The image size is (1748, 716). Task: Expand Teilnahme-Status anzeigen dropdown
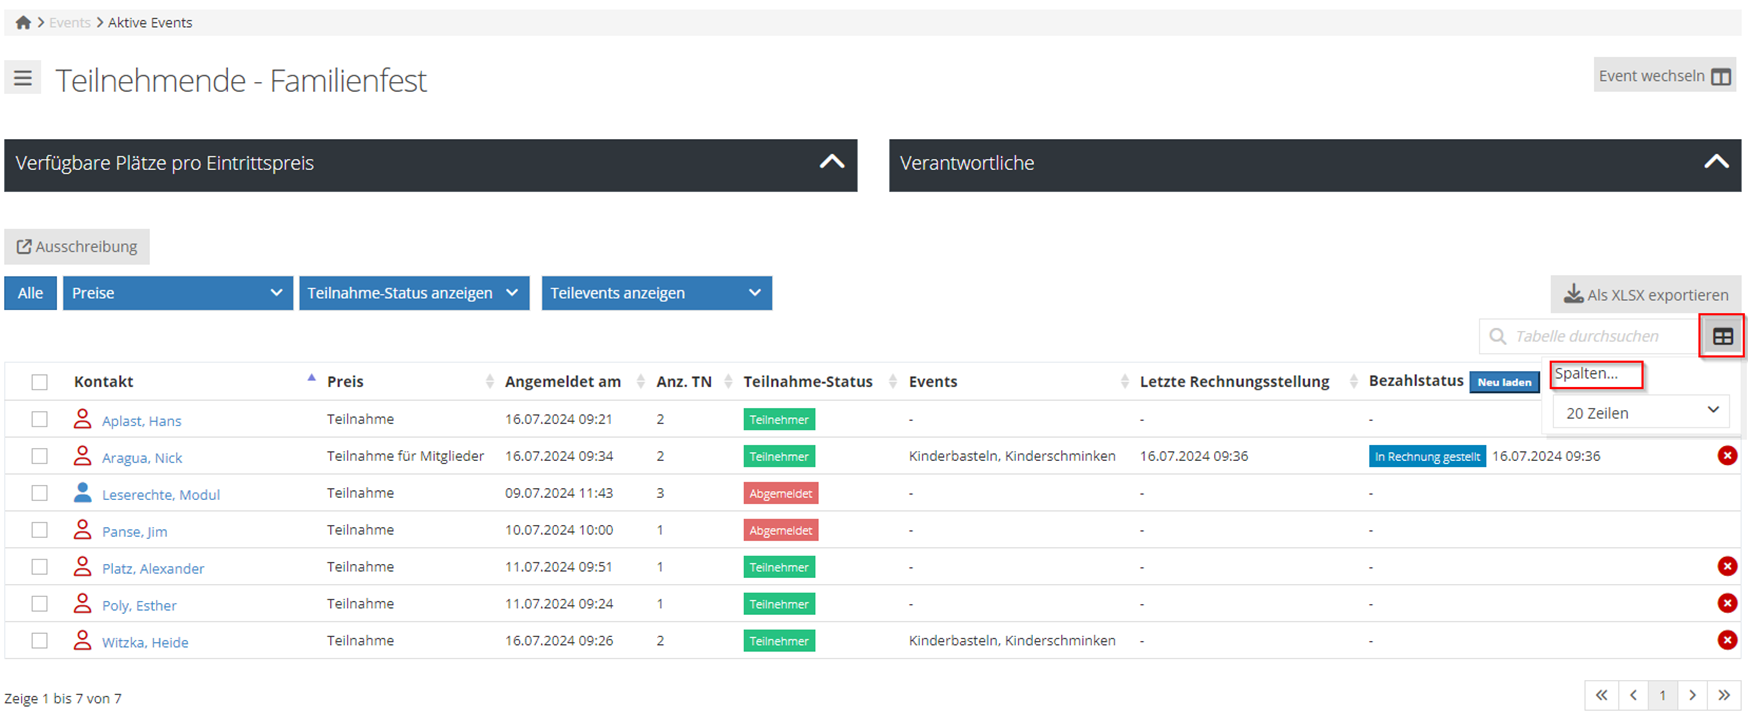(x=413, y=293)
